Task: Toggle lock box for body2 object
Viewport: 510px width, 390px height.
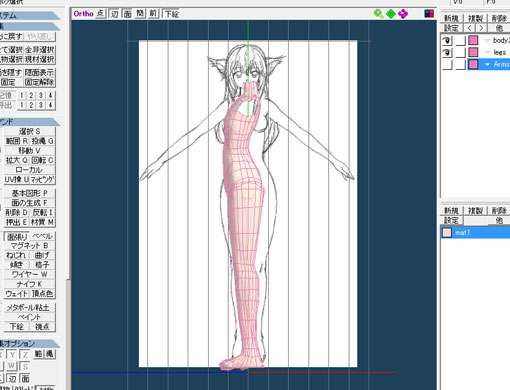Action: click(x=460, y=40)
